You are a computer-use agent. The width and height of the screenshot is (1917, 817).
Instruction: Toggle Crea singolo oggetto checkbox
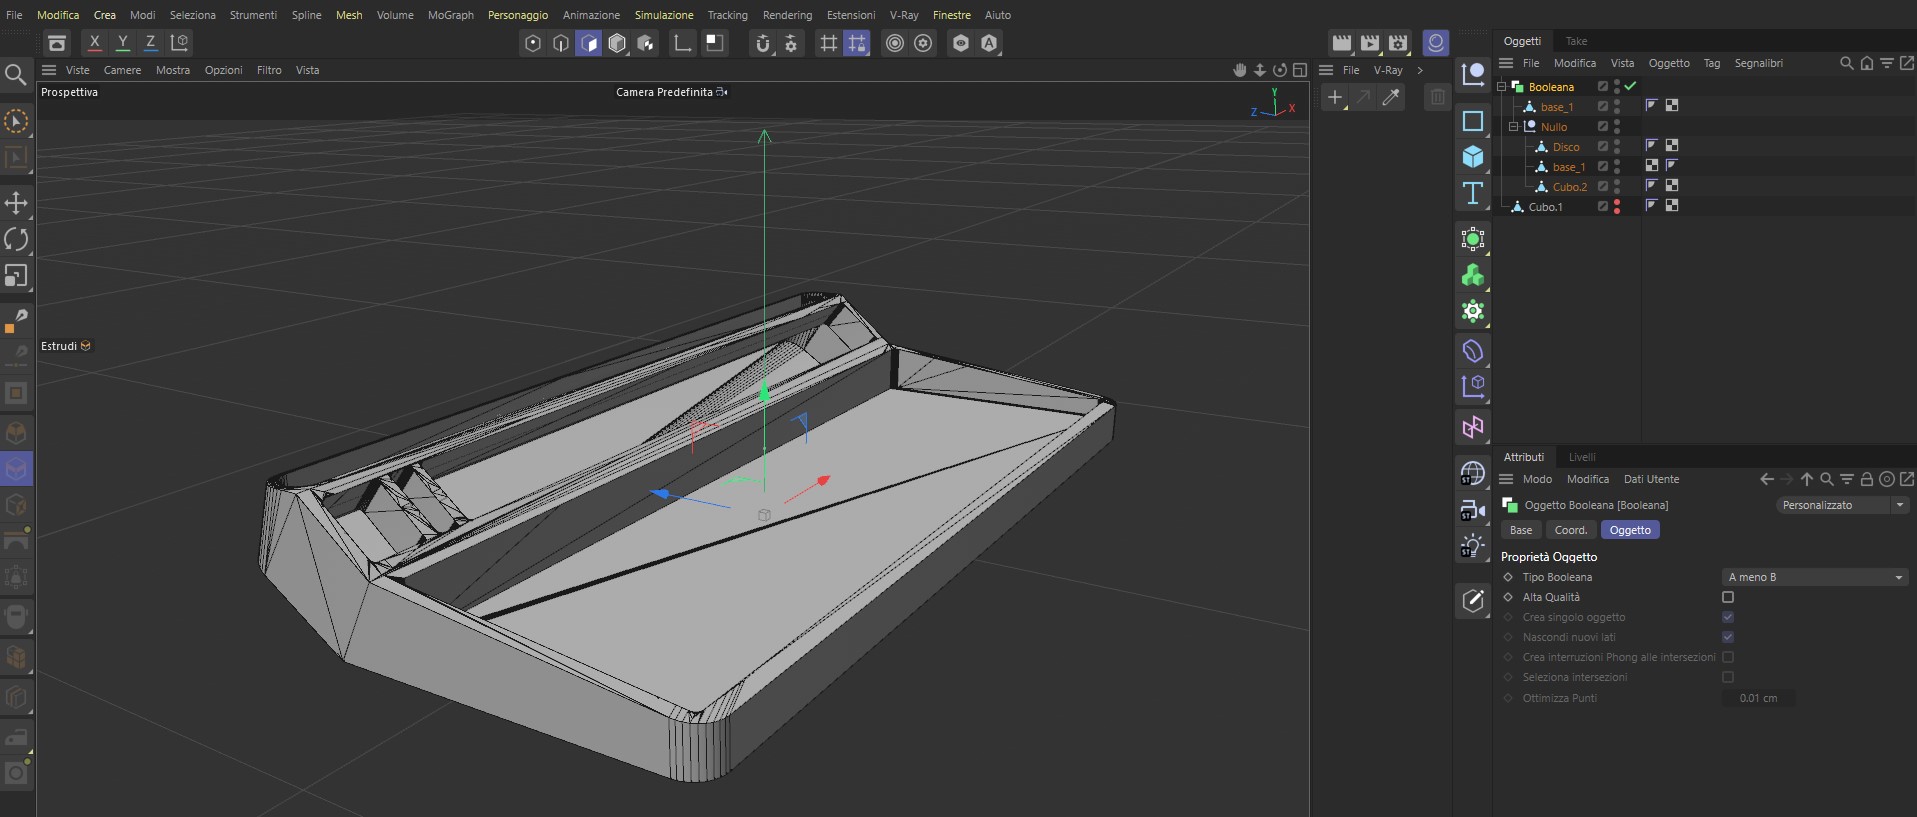click(1728, 617)
